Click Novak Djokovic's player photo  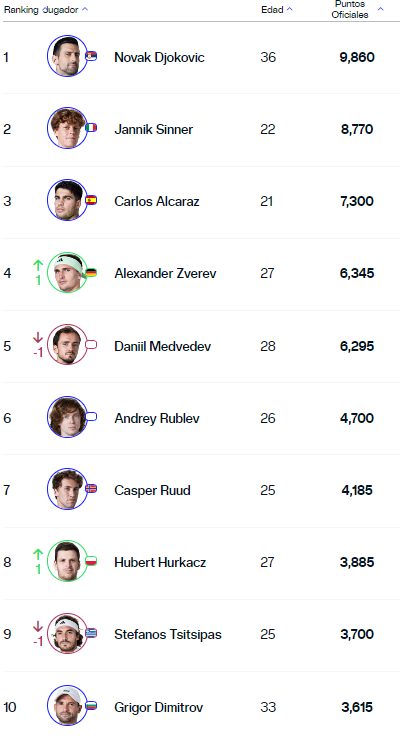click(67, 56)
